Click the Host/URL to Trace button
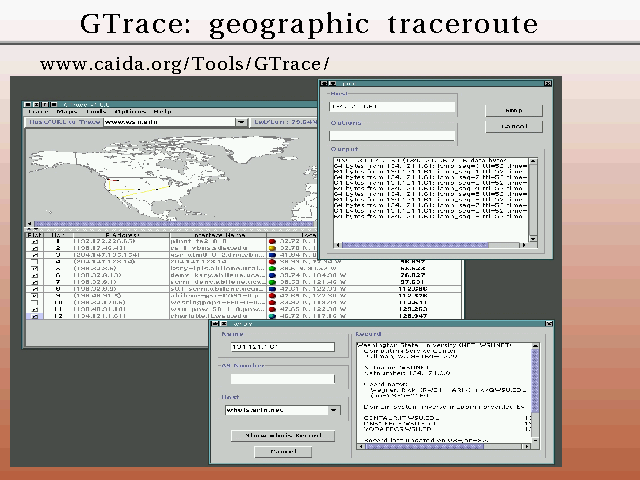 click(x=64, y=122)
